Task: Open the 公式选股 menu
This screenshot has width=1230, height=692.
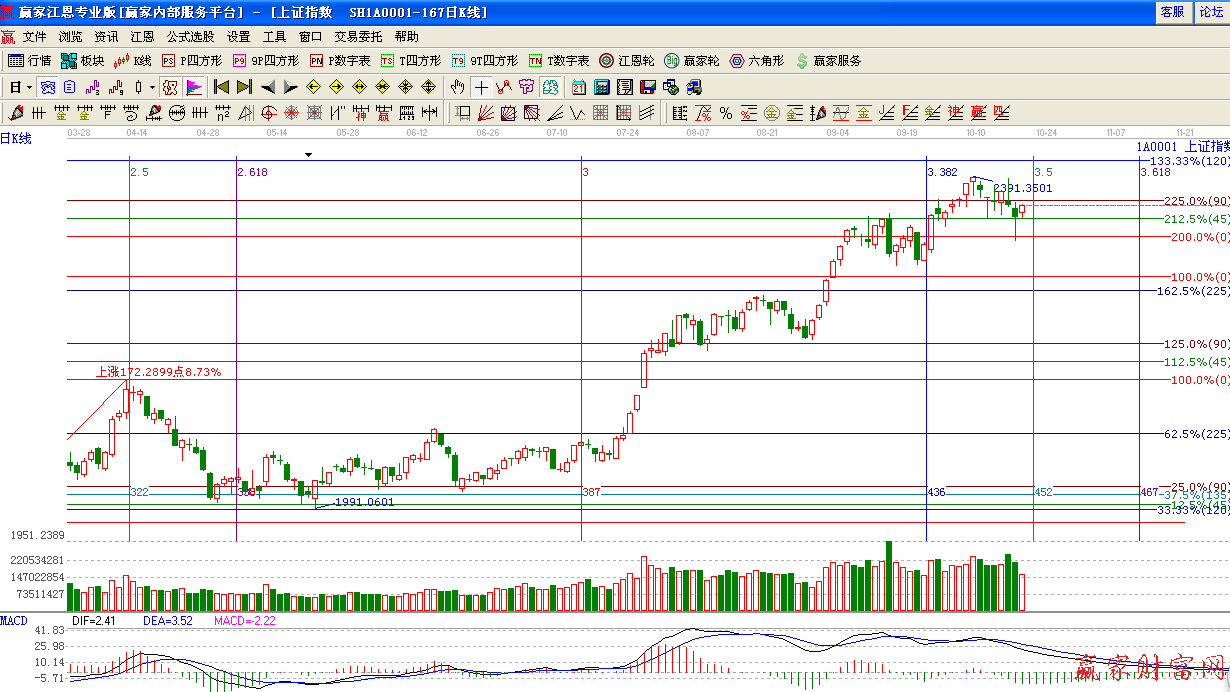Action: tap(190, 37)
